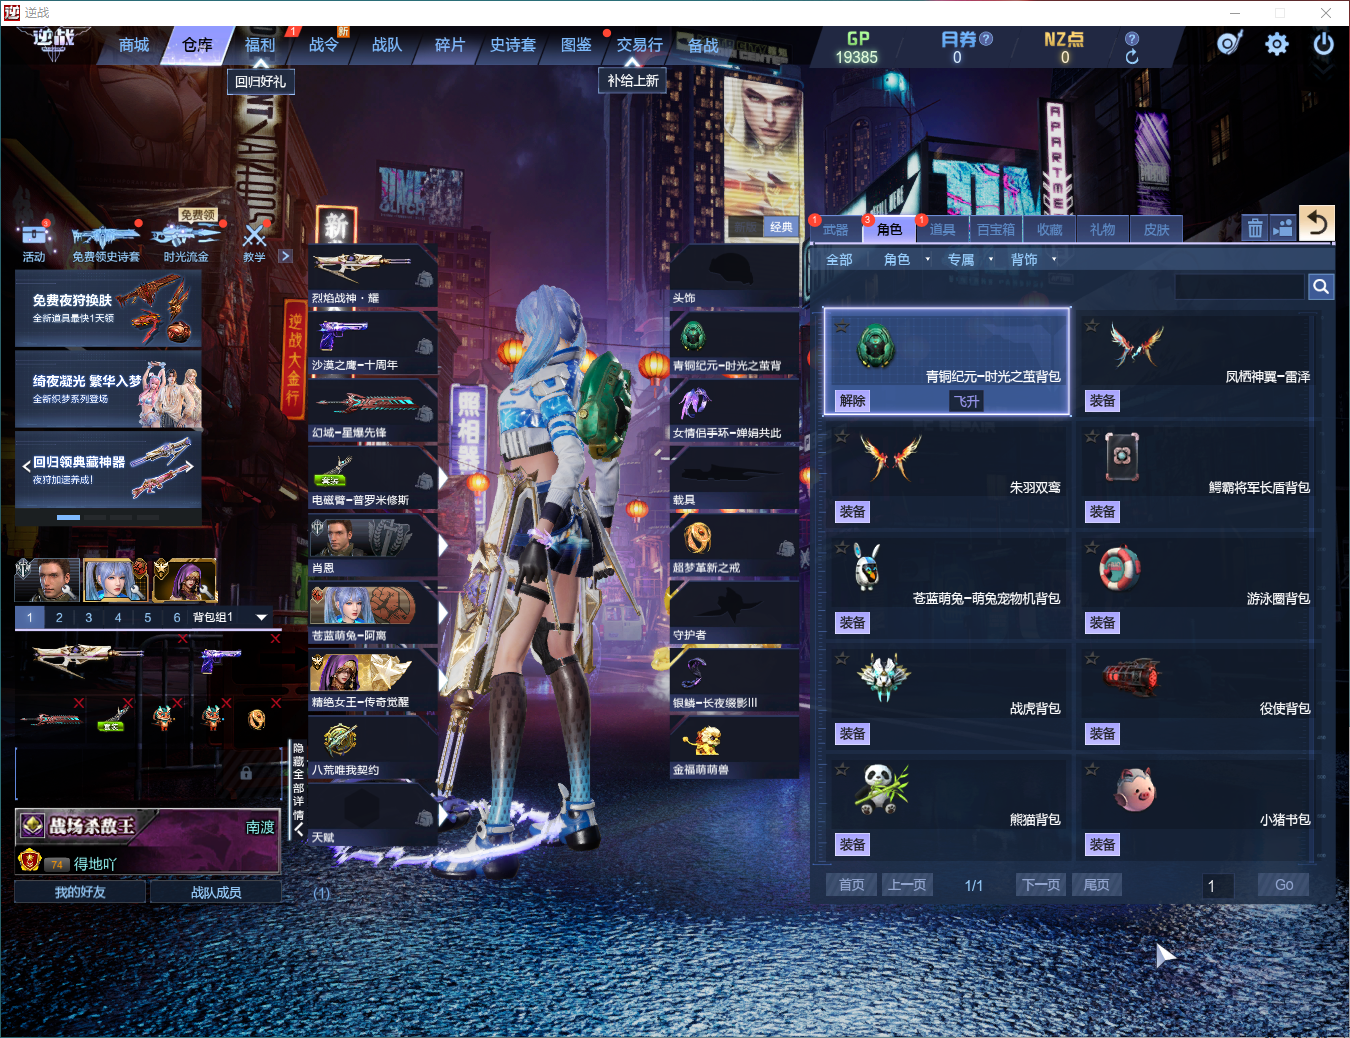Switch to the 武器 tab
The width and height of the screenshot is (1350, 1038).
[835, 230]
